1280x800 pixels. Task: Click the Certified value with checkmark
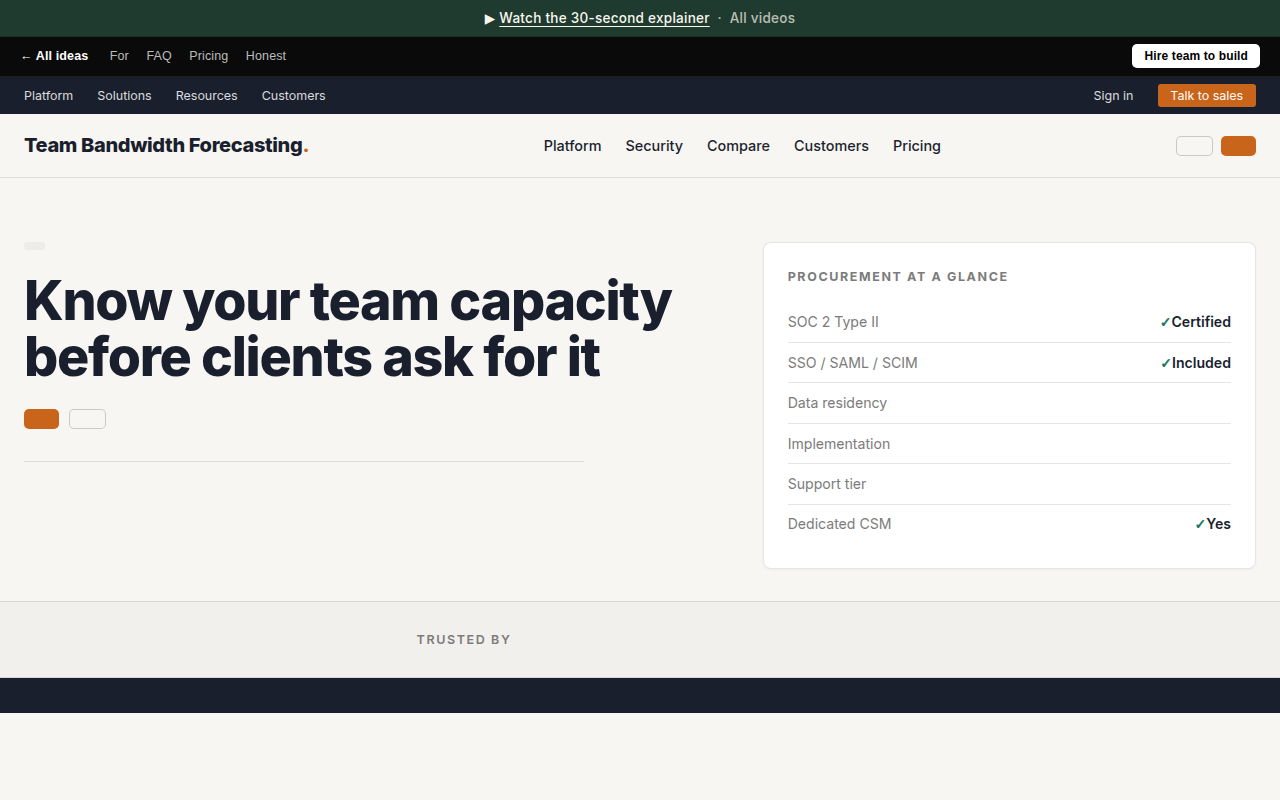pyautogui.click(x=1195, y=322)
